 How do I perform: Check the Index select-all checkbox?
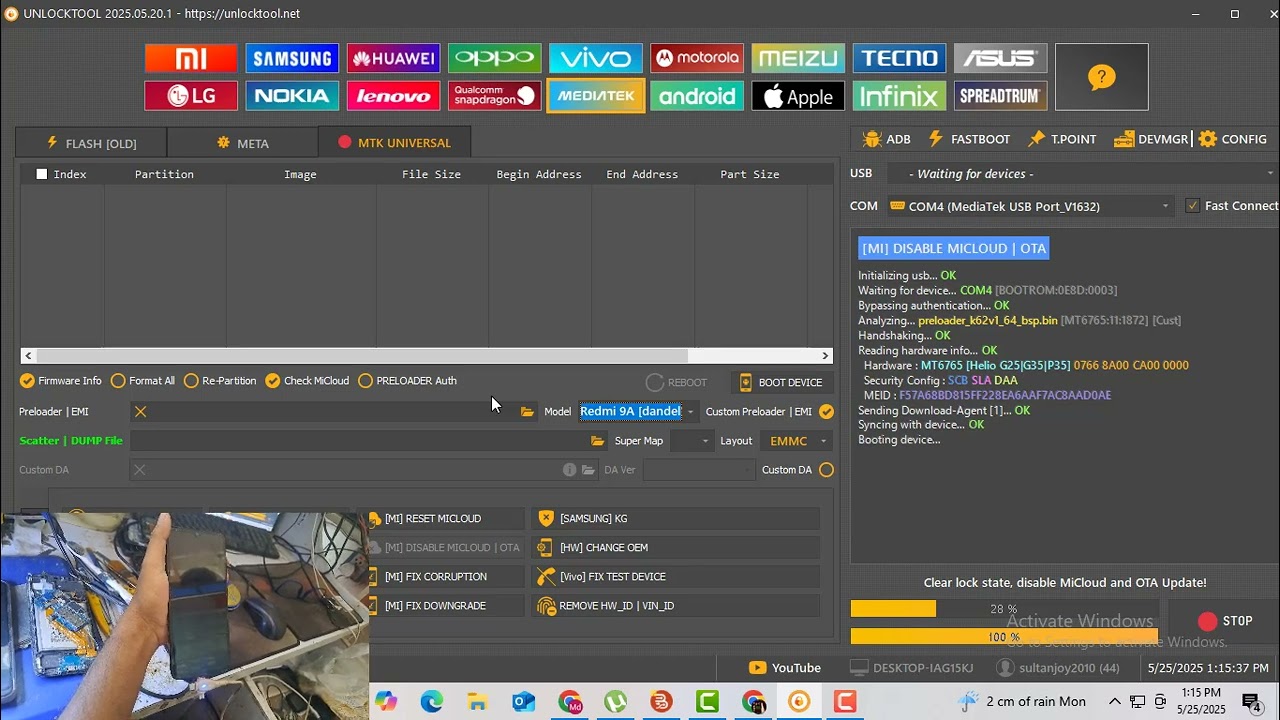point(41,174)
